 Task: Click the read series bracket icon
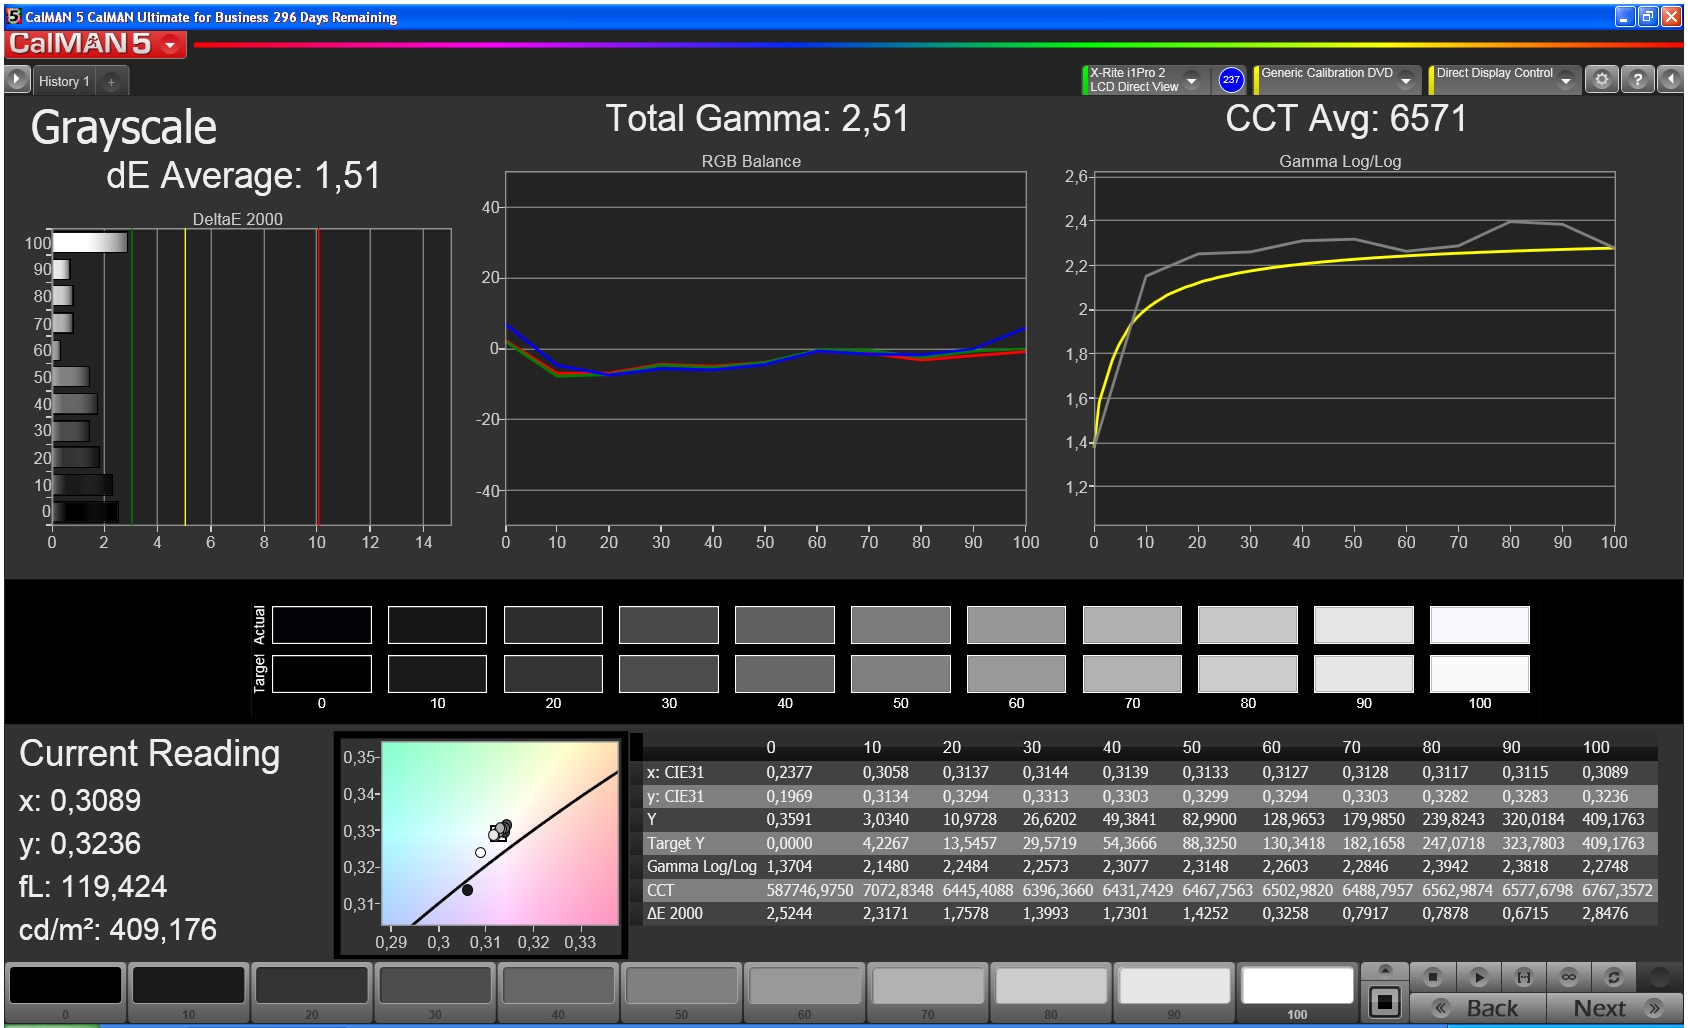pyautogui.click(x=1524, y=976)
